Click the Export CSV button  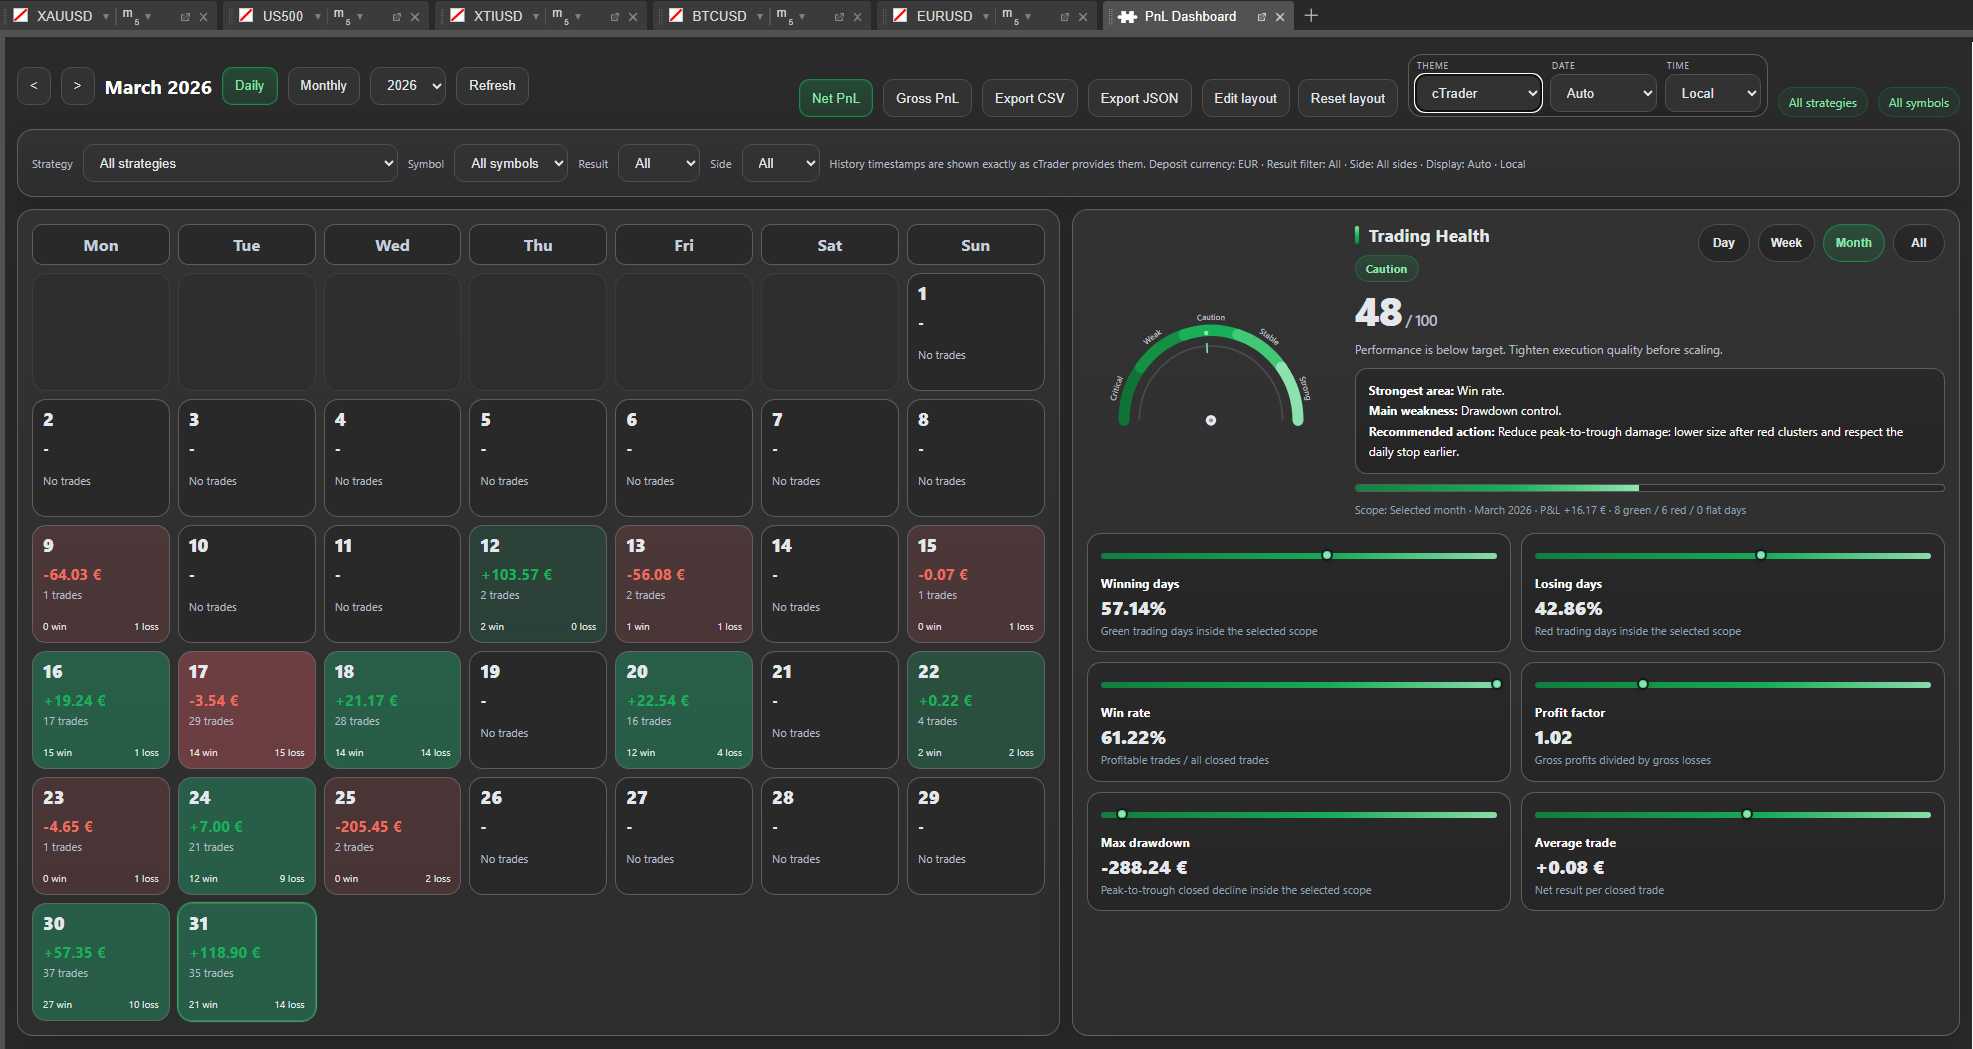coord(1029,98)
